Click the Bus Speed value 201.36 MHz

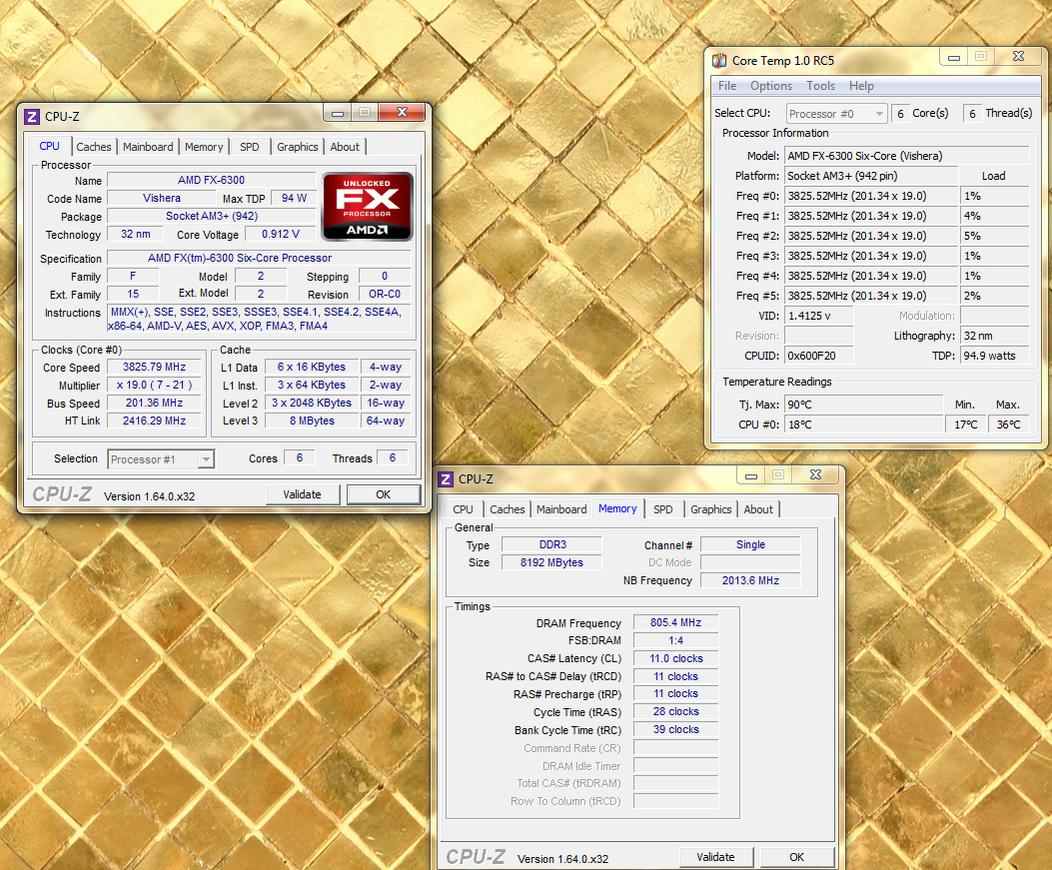[x=154, y=403]
